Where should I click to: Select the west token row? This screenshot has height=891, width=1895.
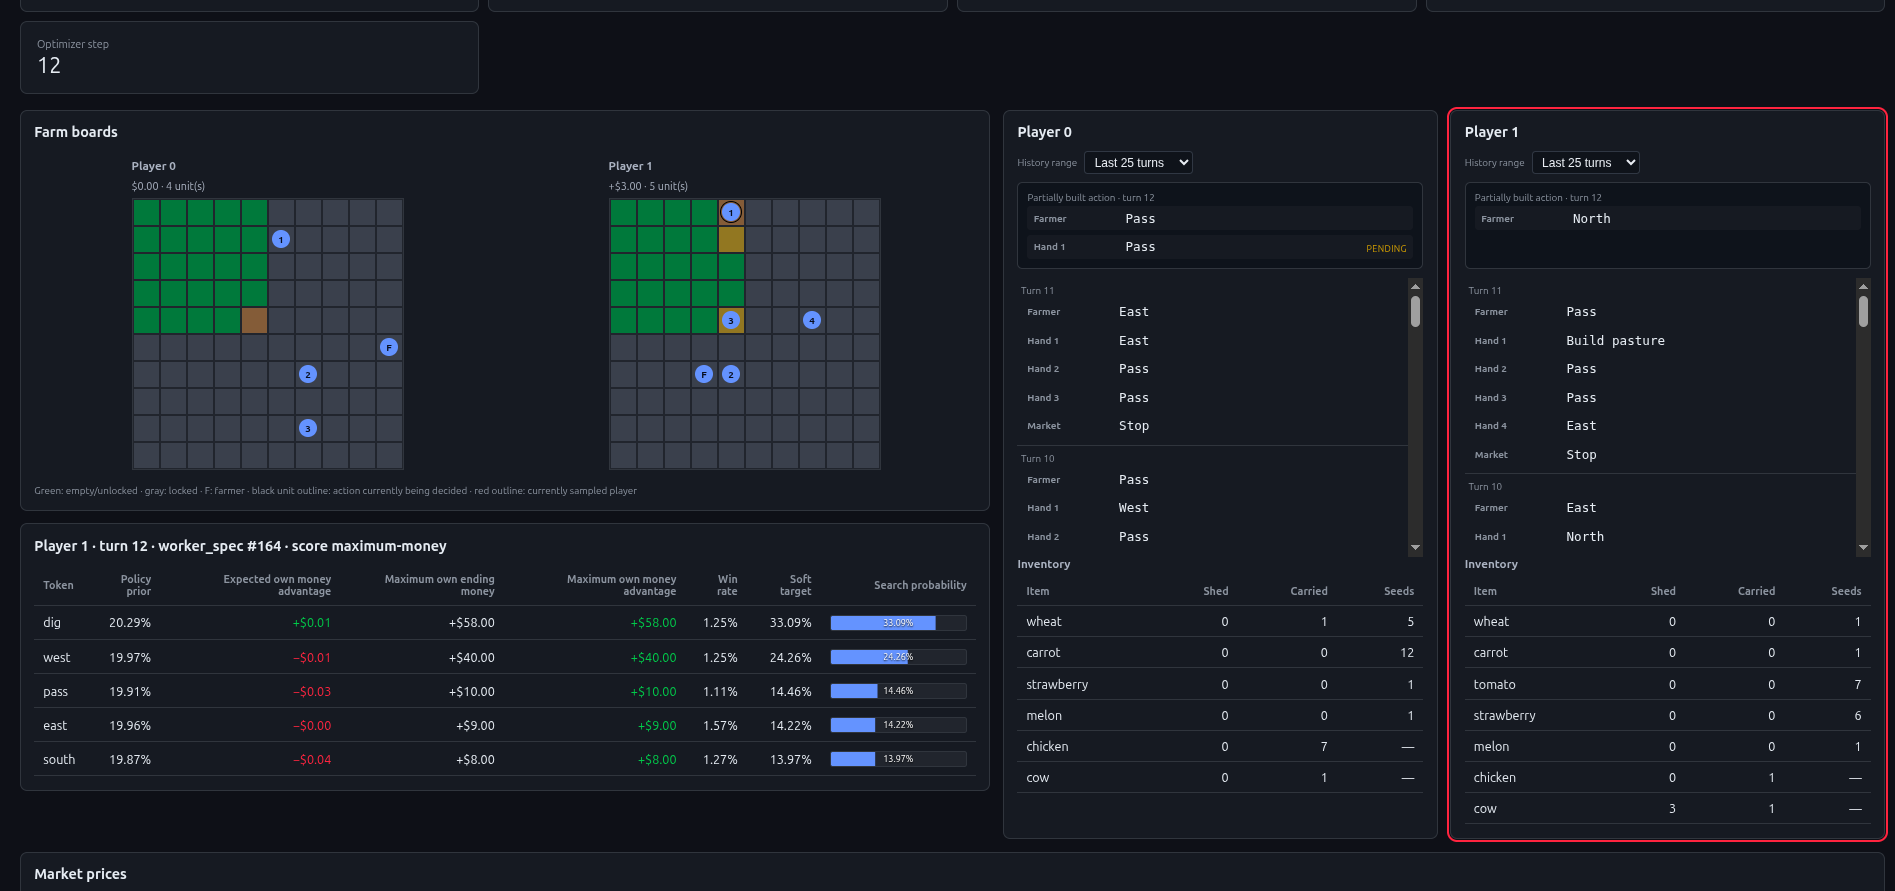505,657
